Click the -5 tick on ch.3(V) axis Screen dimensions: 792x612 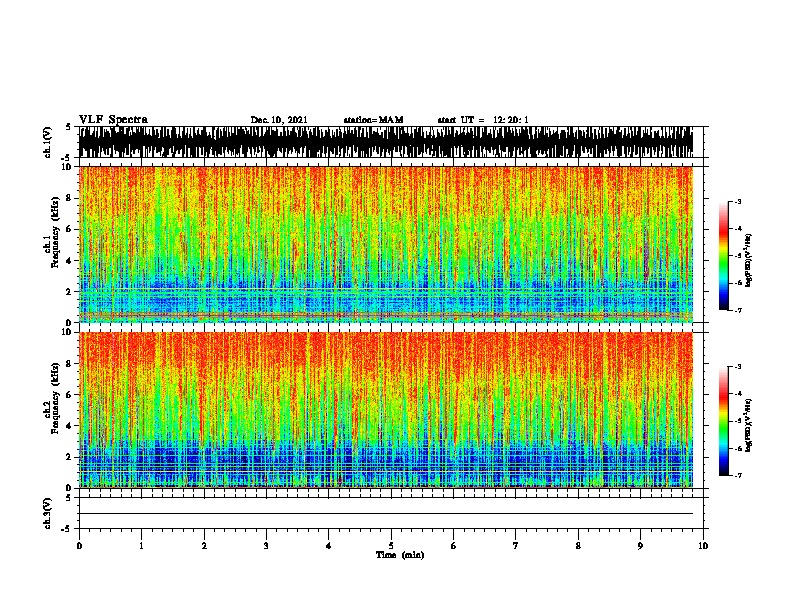tap(67, 529)
